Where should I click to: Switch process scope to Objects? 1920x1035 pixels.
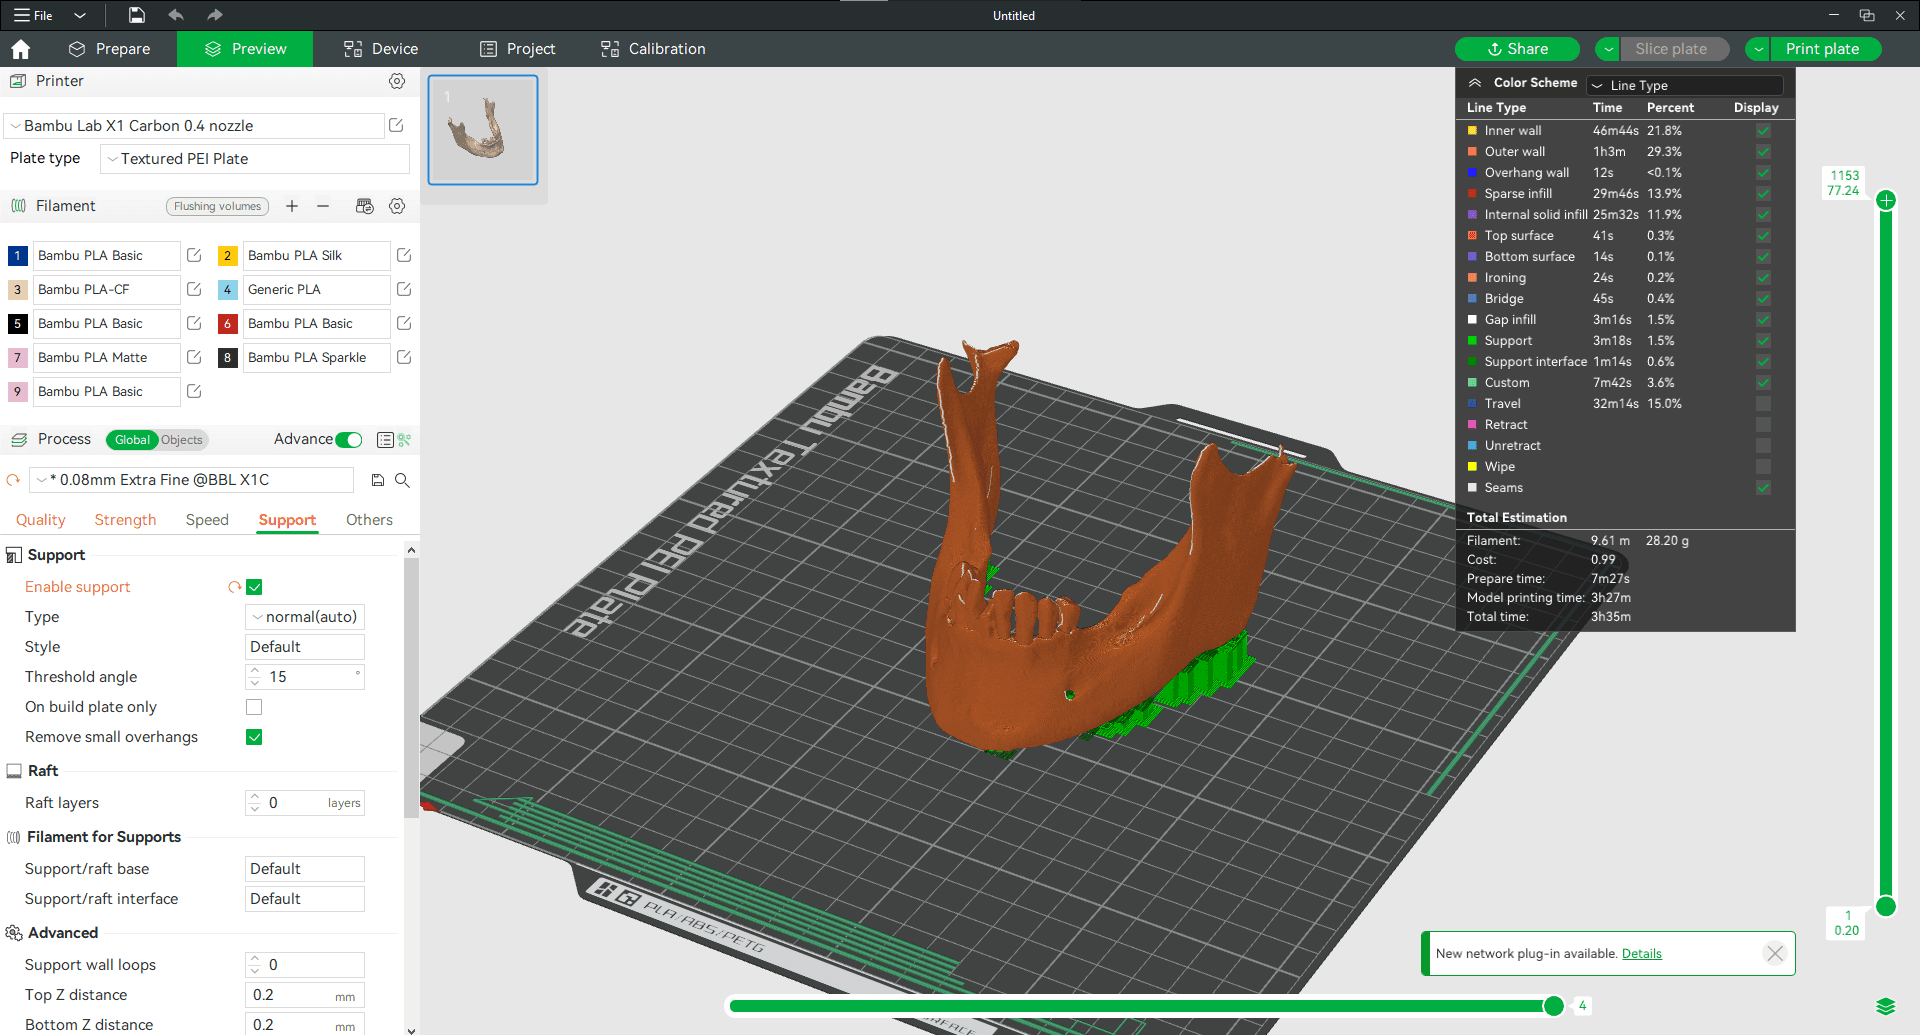click(x=181, y=440)
